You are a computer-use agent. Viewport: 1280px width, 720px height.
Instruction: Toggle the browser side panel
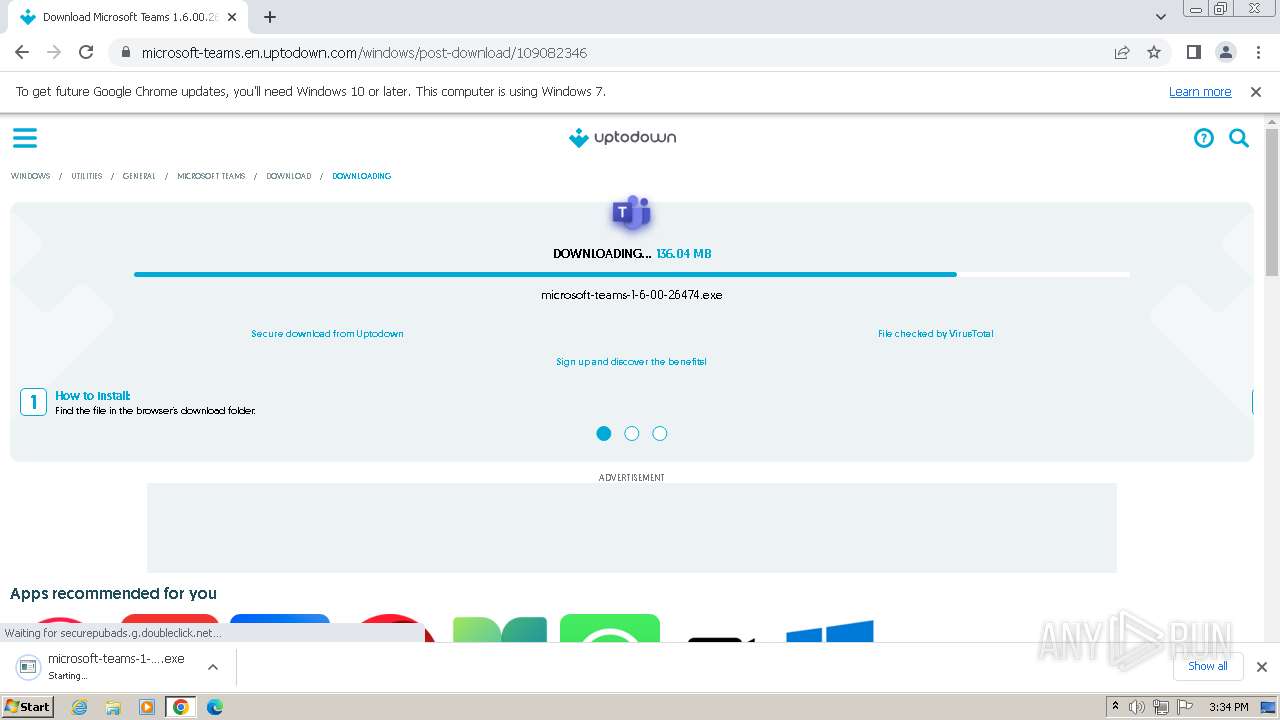click(1193, 52)
